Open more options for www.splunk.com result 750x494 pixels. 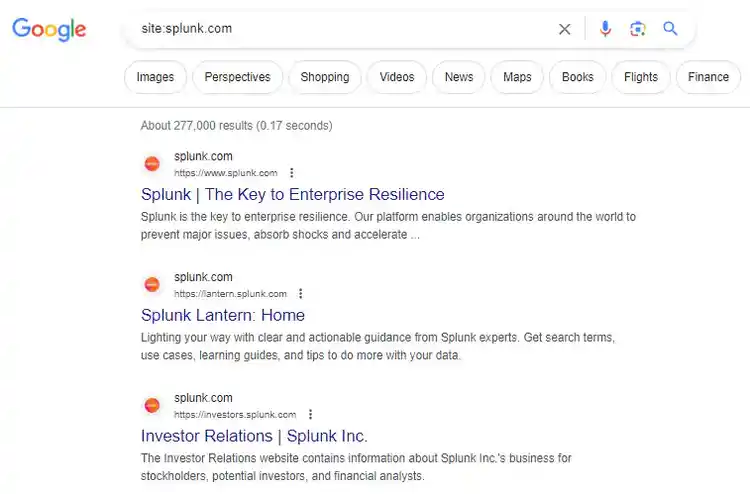tap(292, 173)
